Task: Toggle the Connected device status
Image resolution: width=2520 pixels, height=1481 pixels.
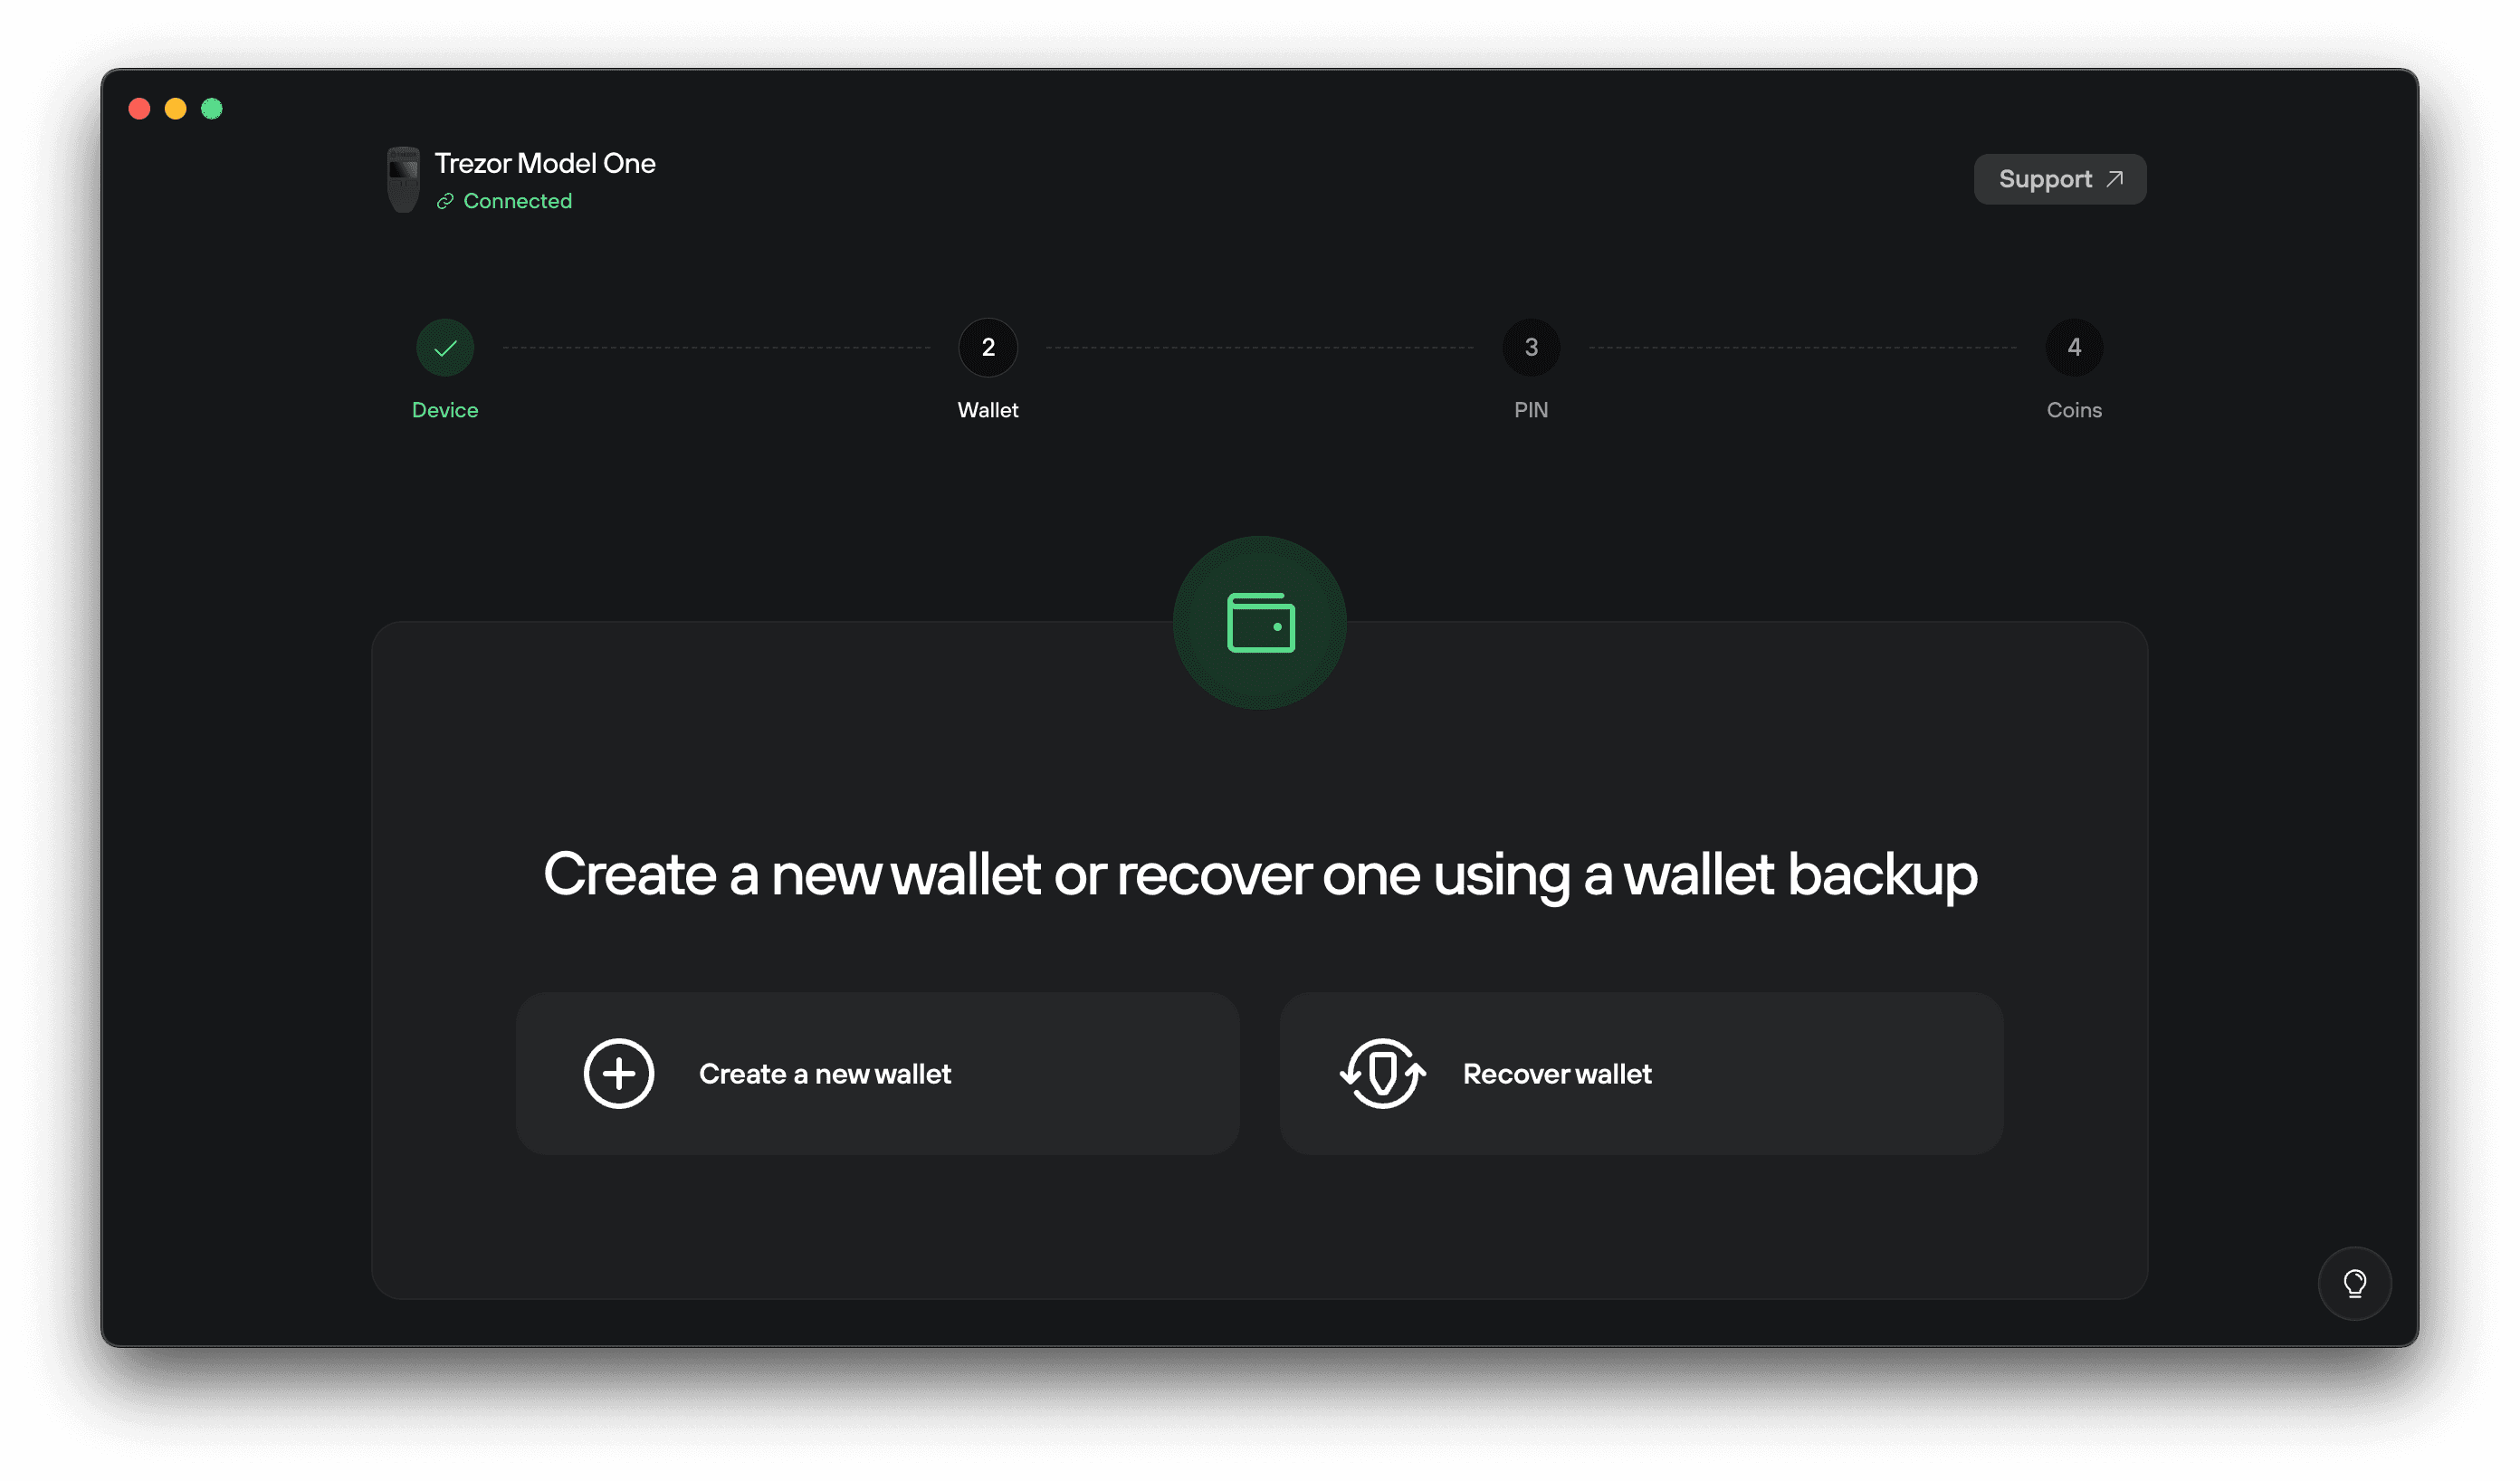Action: [517, 200]
